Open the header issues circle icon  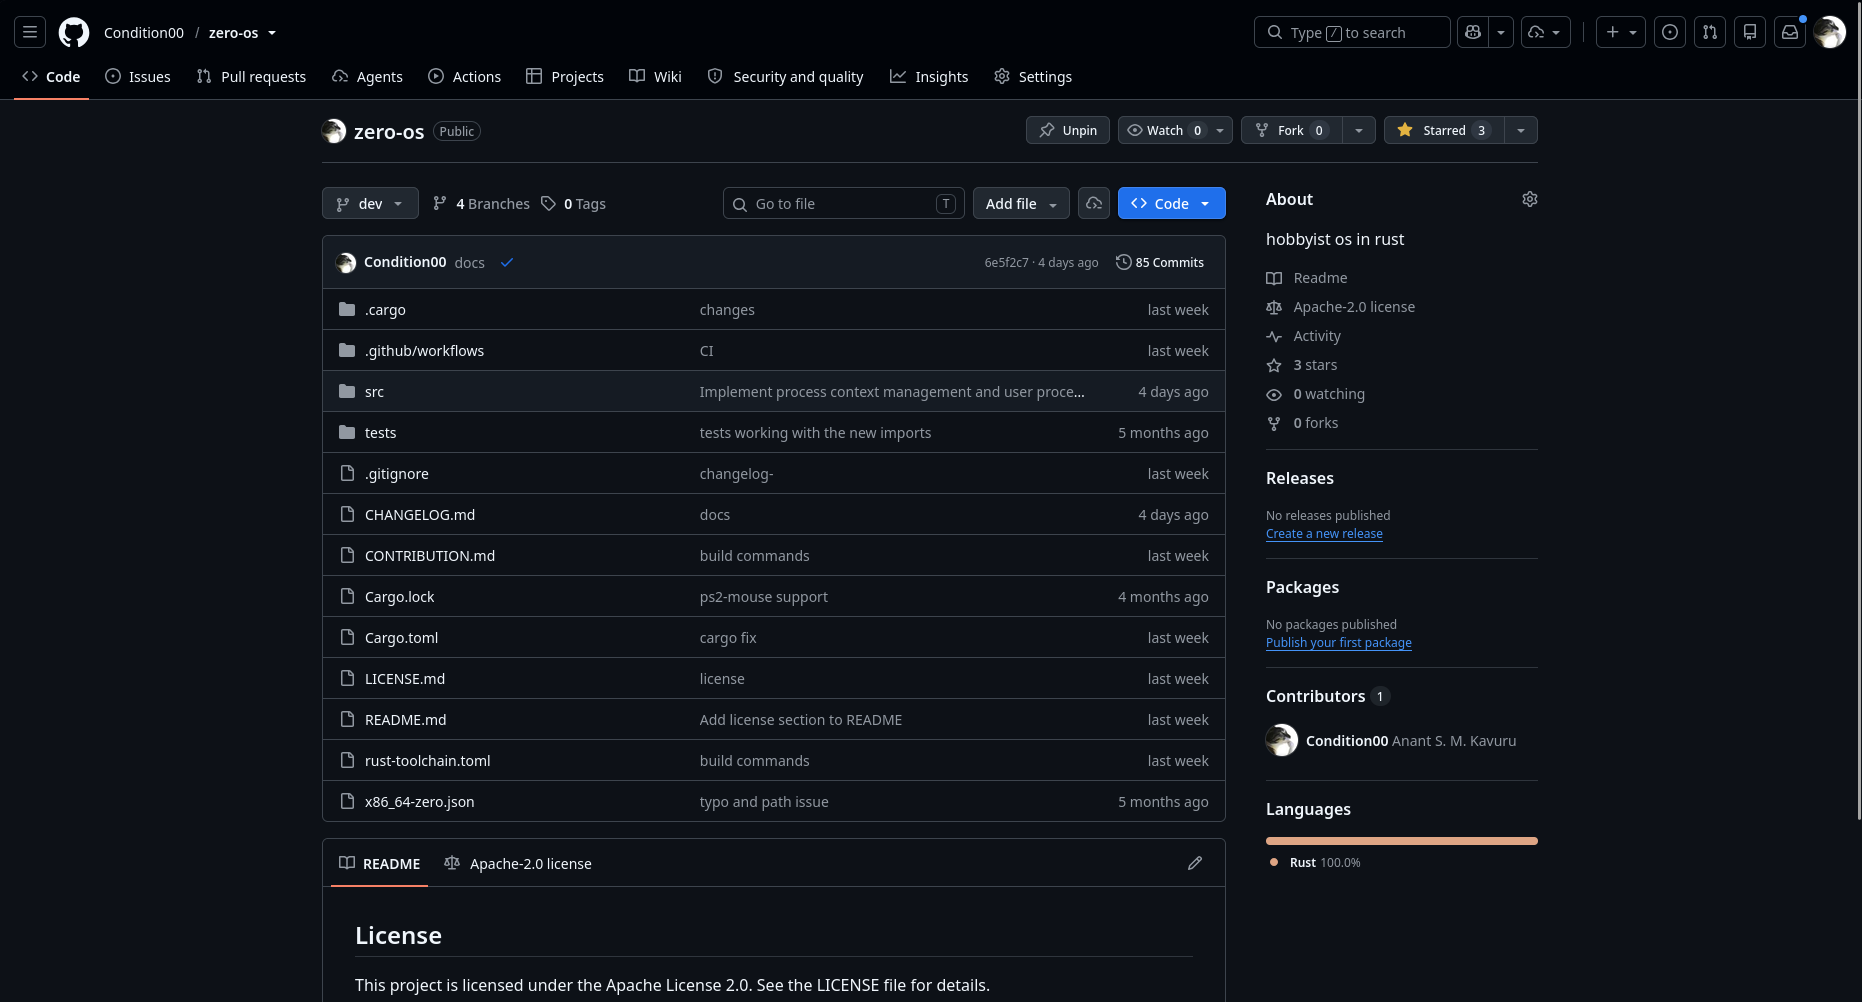(x=1670, y=33)
